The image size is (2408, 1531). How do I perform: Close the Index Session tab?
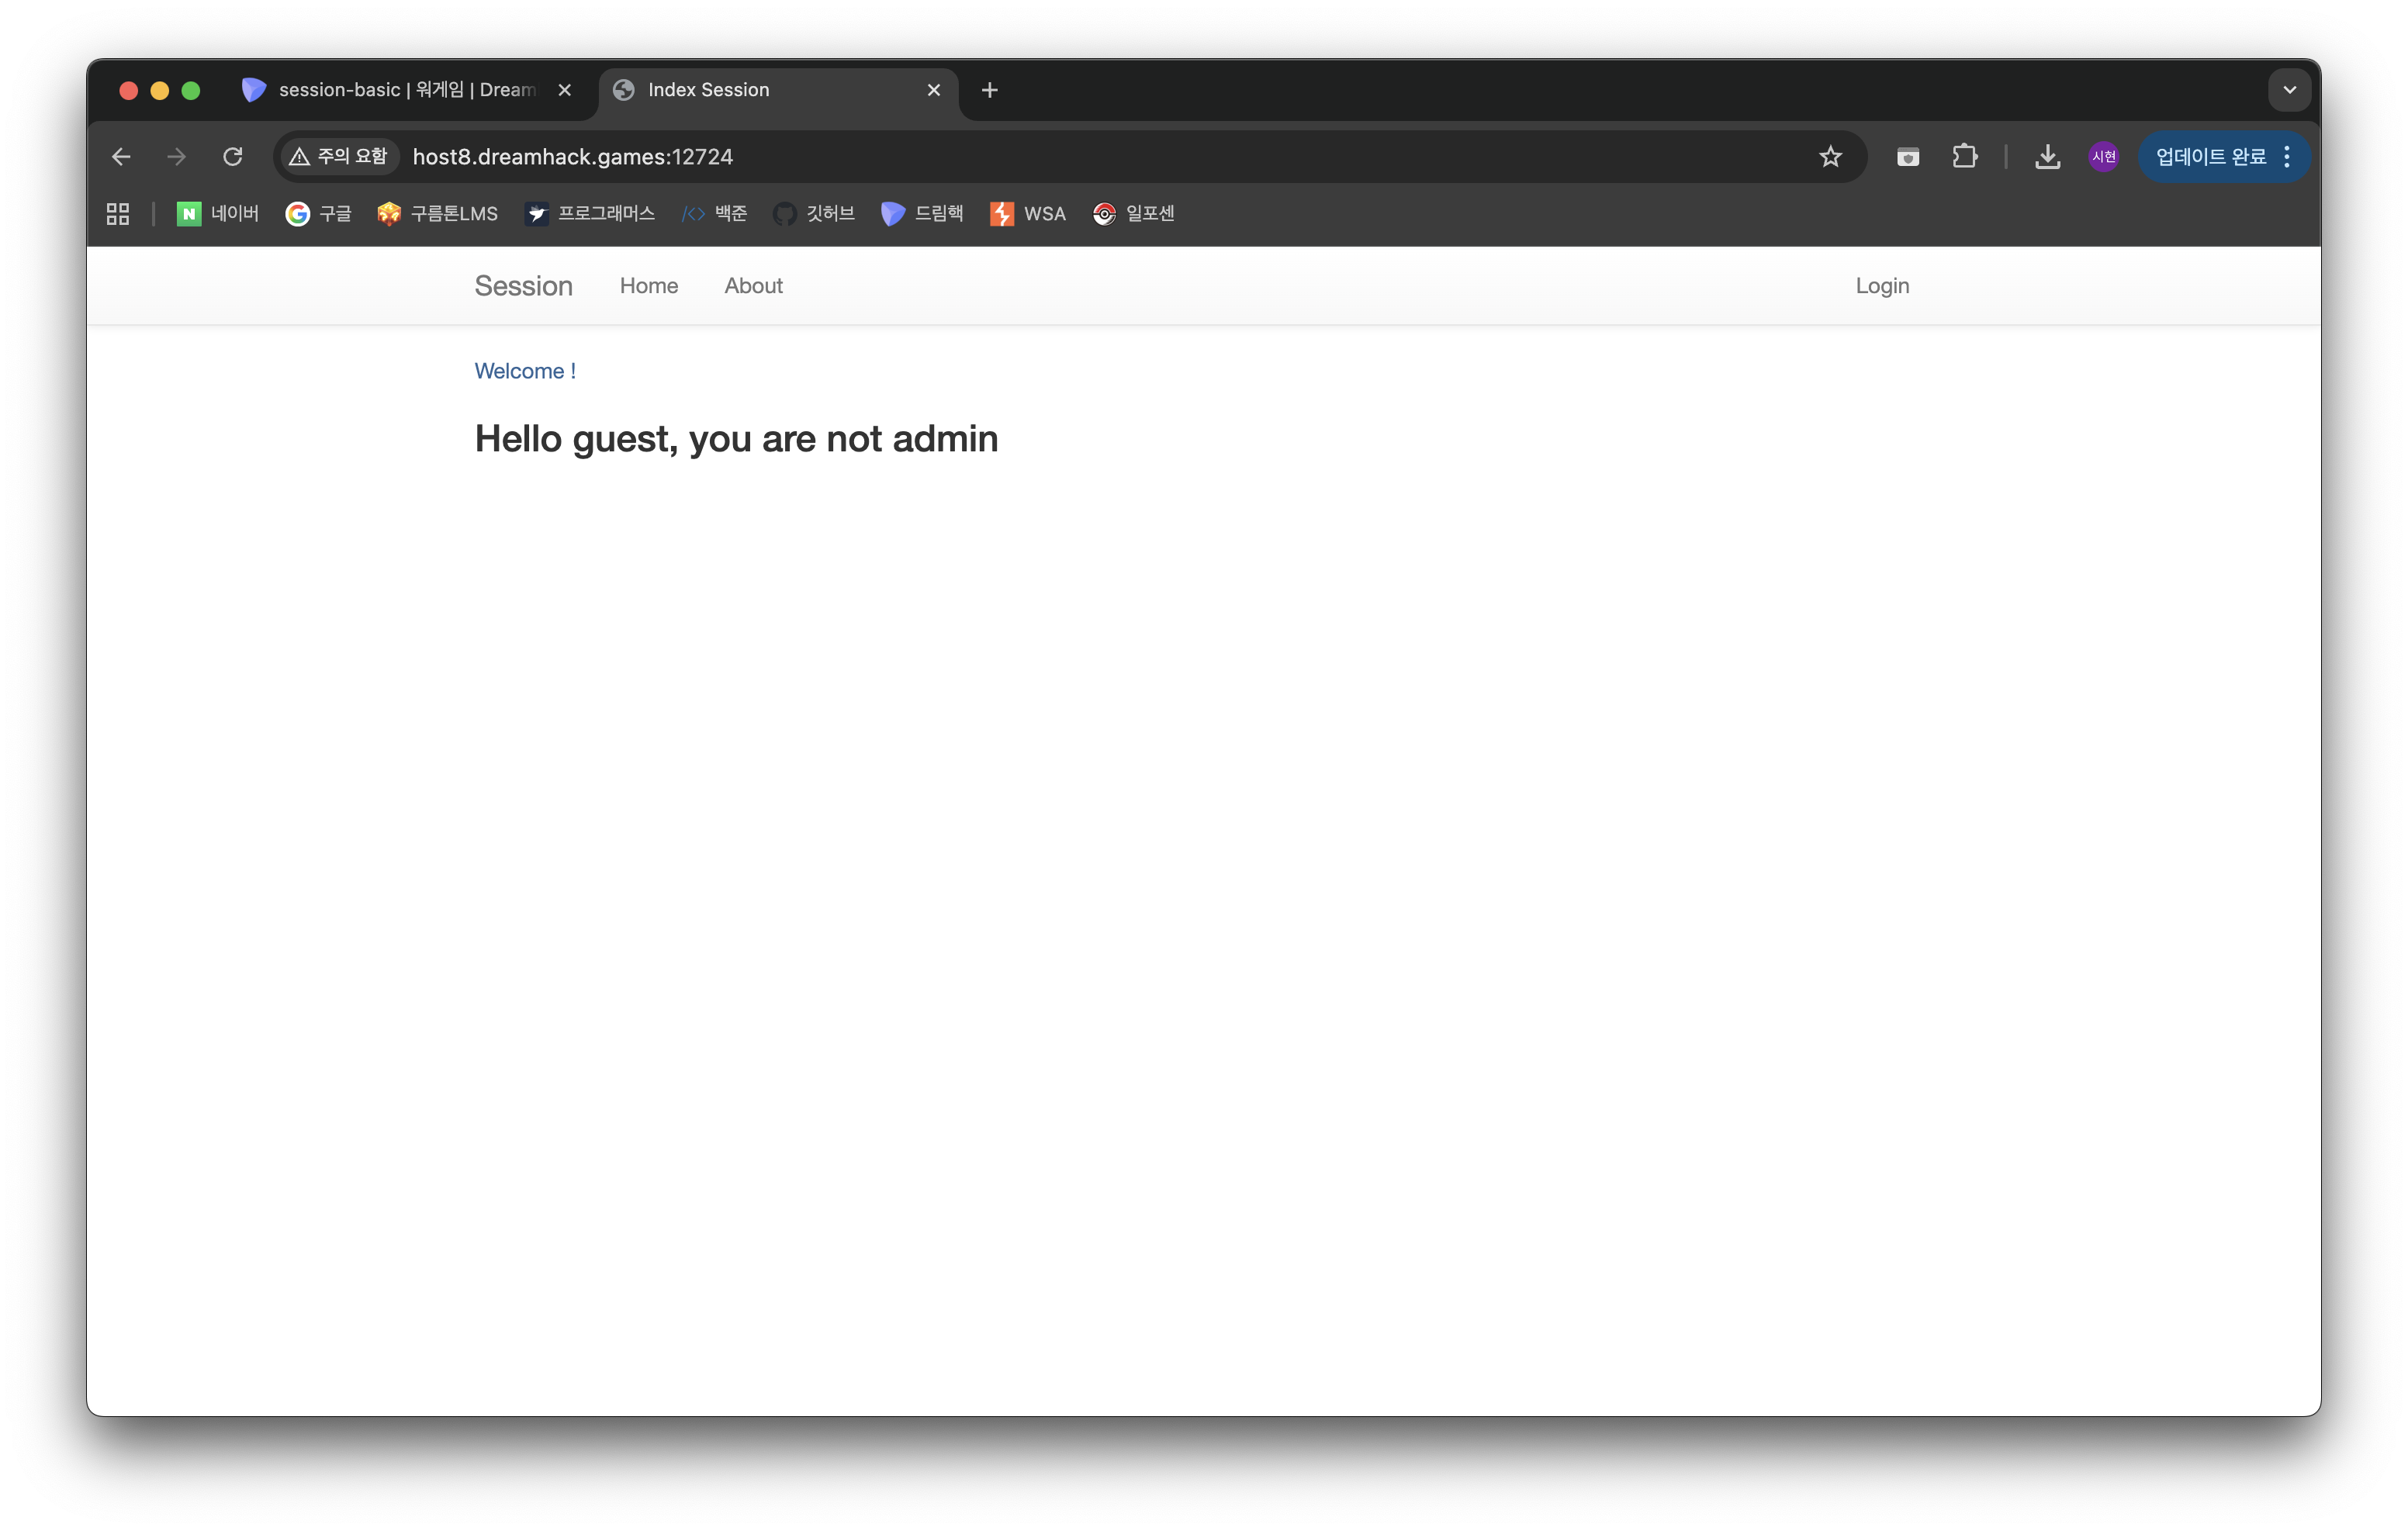click(934, 90)
